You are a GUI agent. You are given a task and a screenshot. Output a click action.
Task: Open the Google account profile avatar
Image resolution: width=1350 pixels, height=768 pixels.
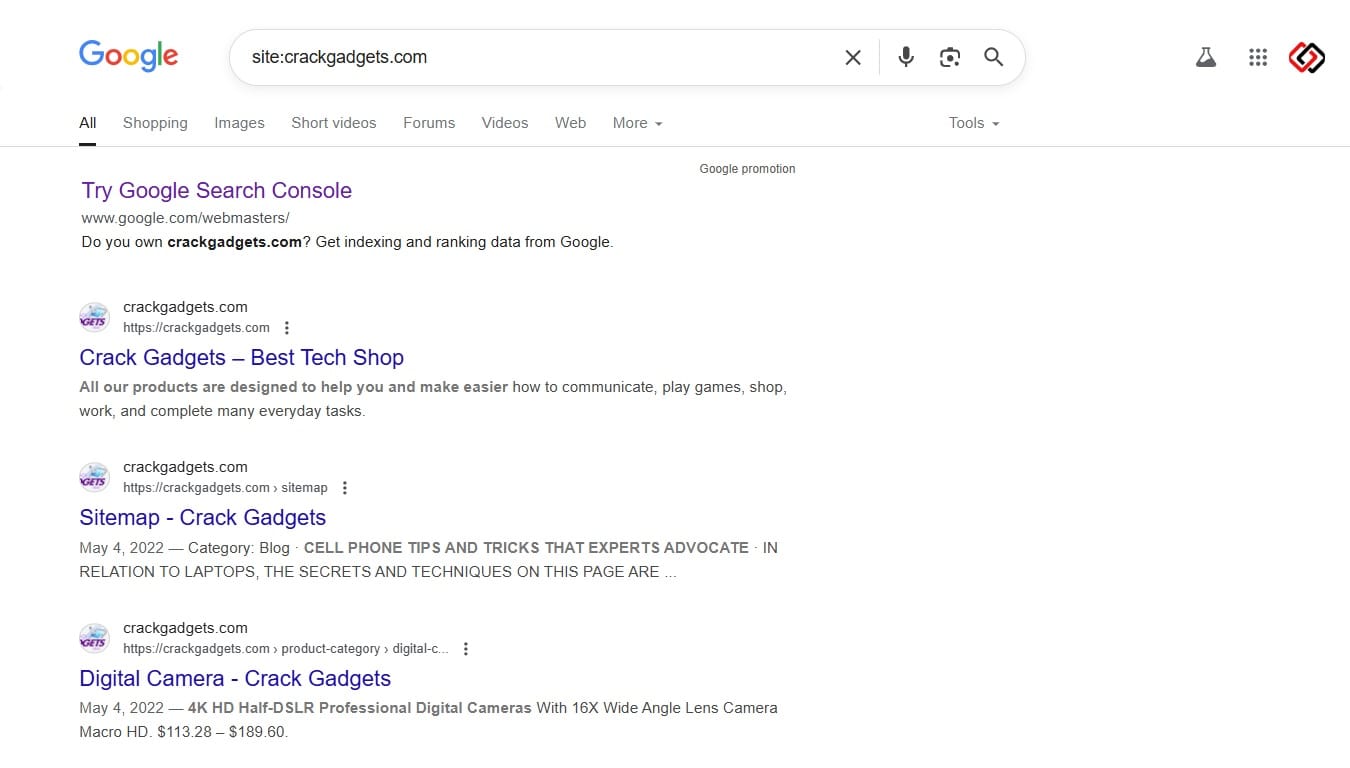pyautogui.click(x=1306, y=58)
